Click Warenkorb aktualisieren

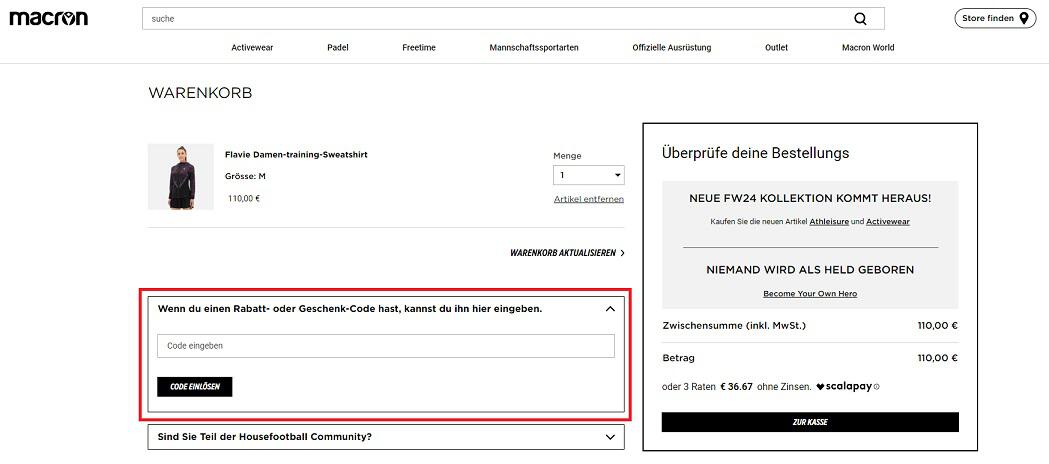tap(563, 253)
